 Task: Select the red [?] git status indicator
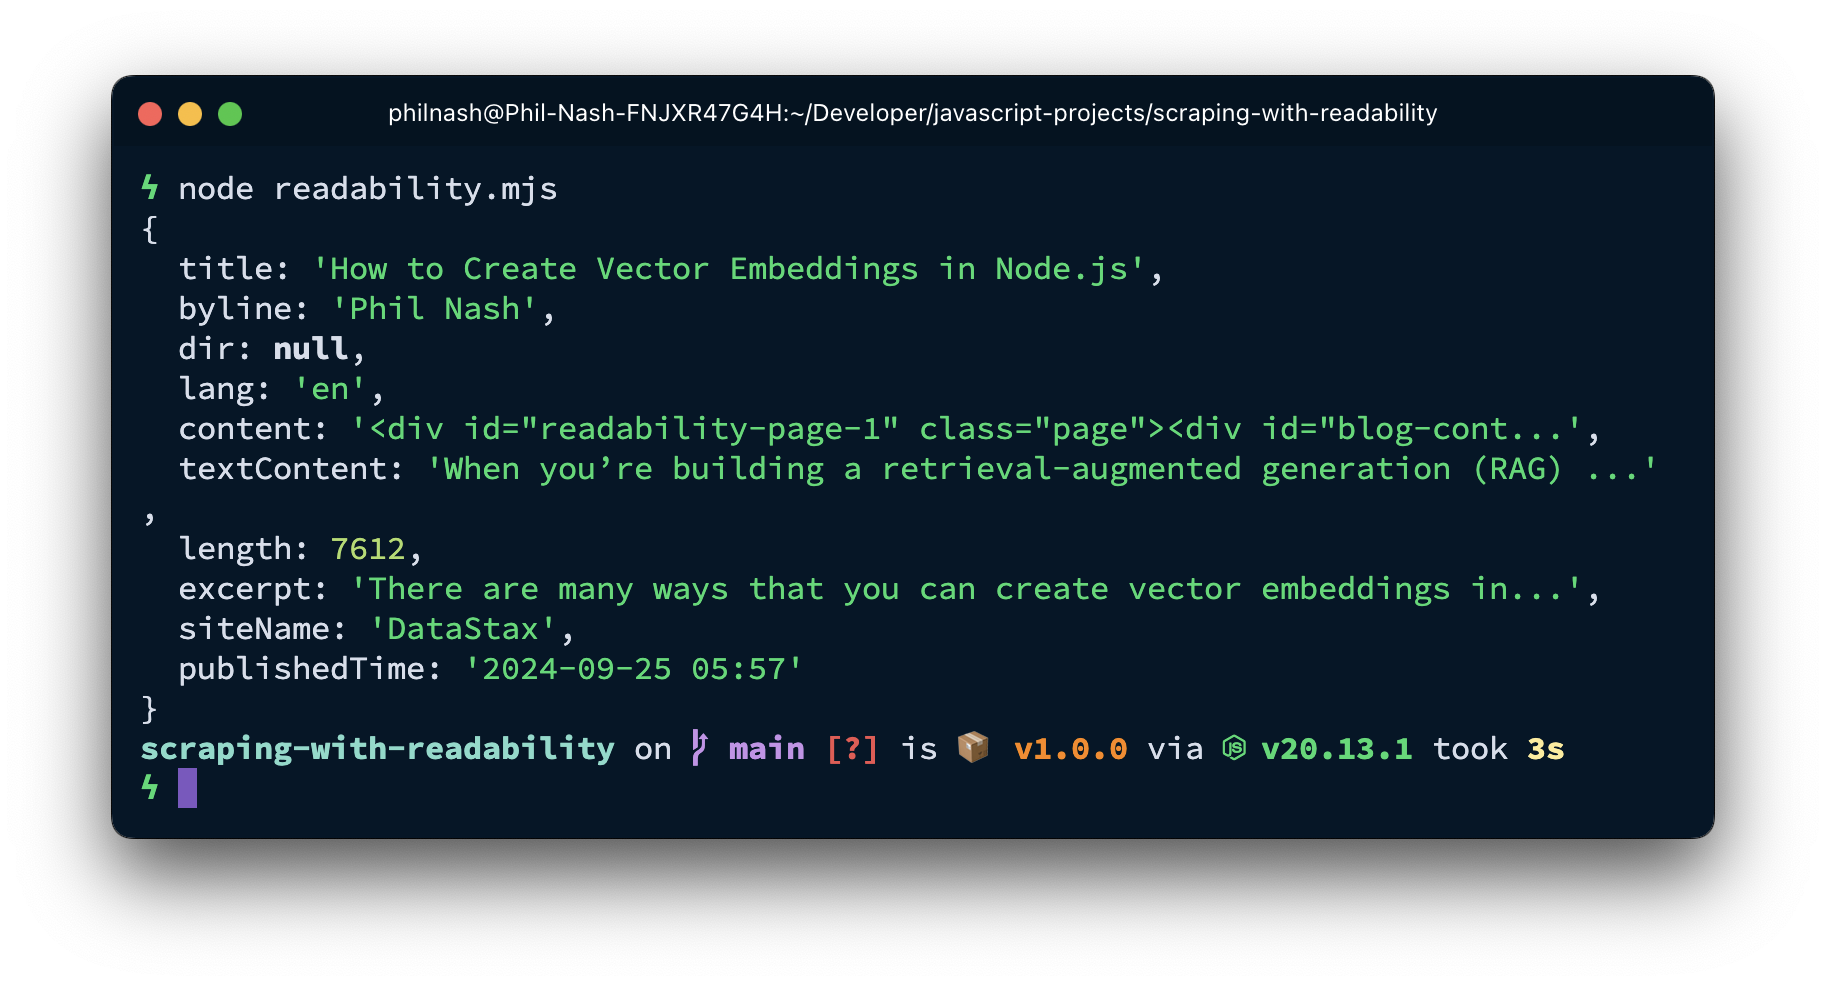pyautogui.click(x=851, y=748)
